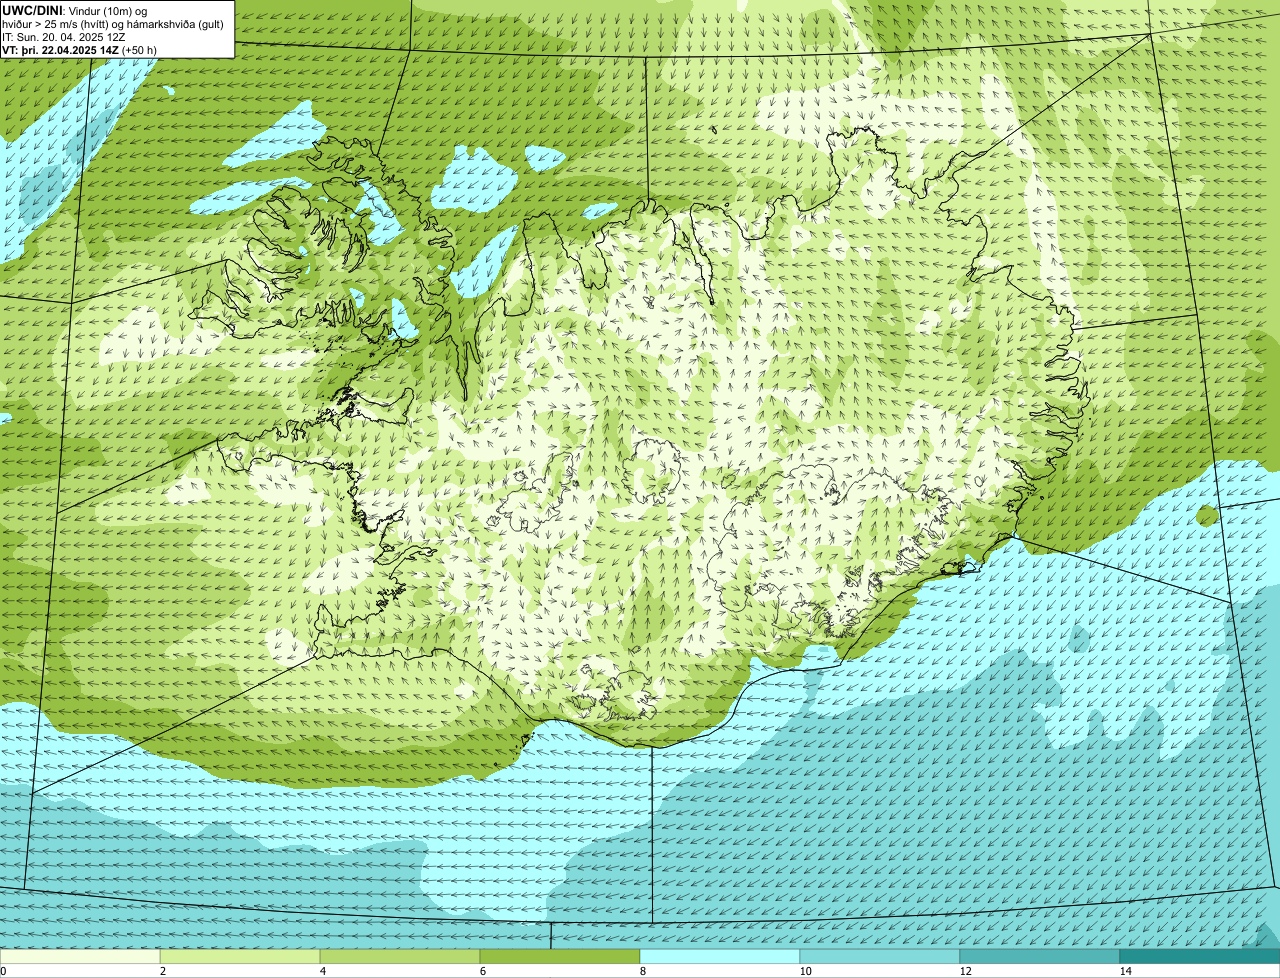Click the legend label '4'
1280x978 pixels.
point(322,971)
